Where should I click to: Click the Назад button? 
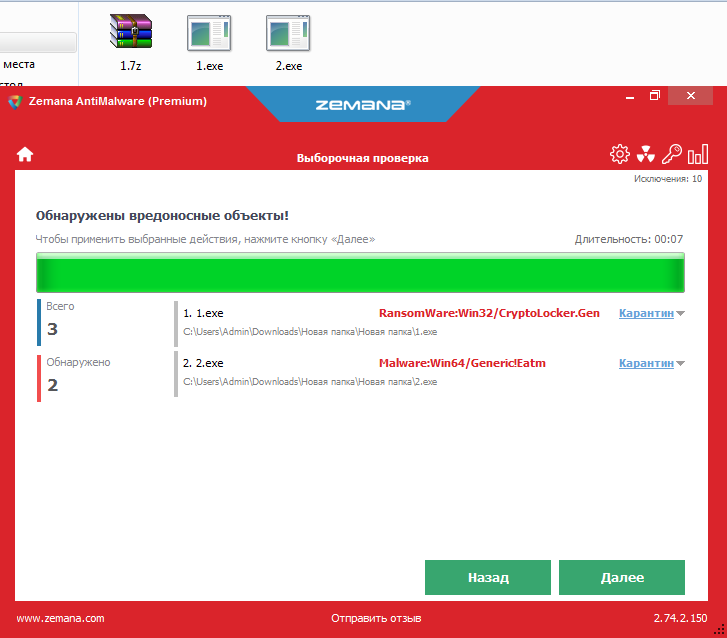488,577
